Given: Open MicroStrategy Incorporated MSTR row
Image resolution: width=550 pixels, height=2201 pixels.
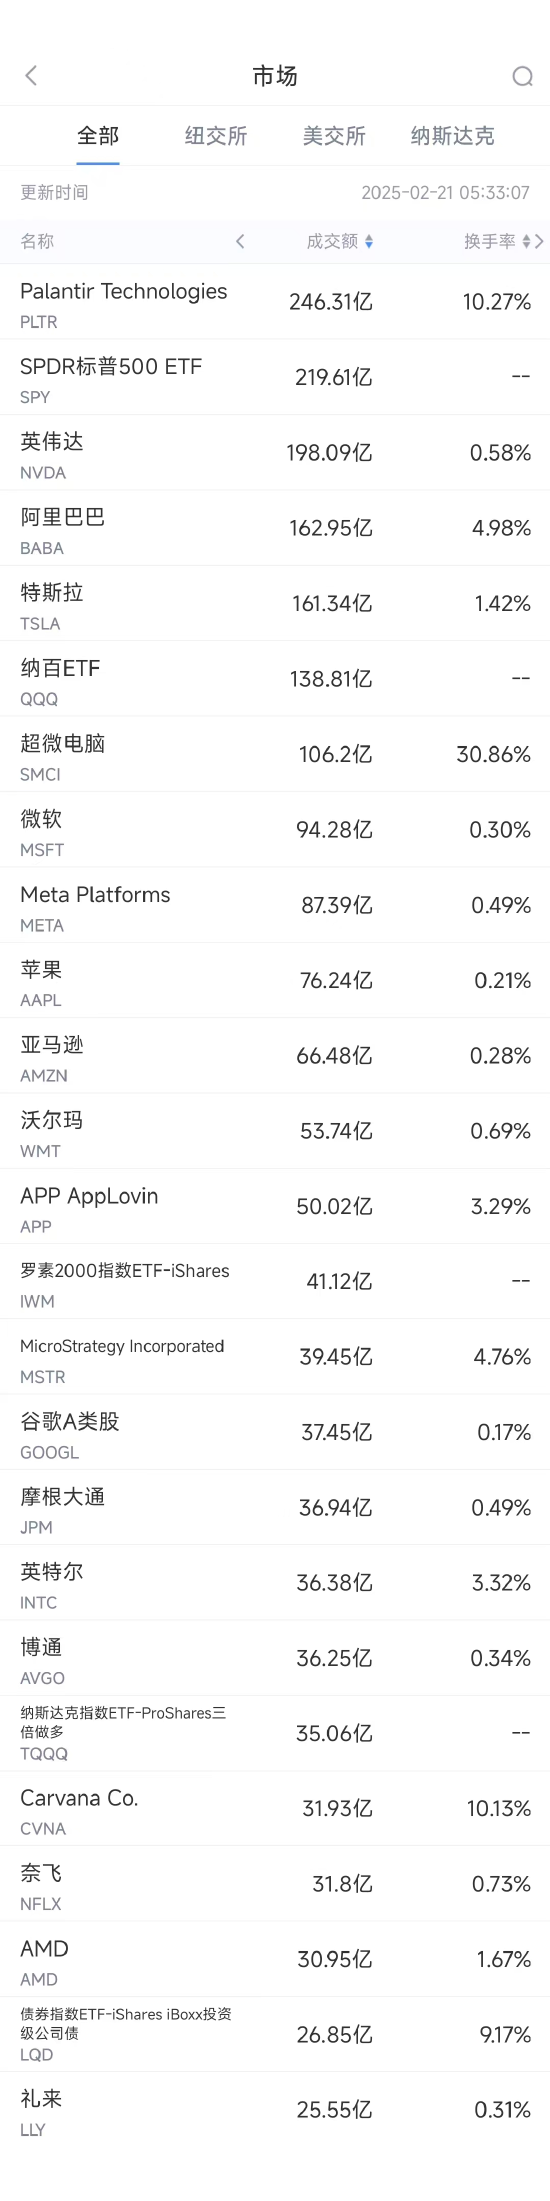Looking at the screenshot, I should (x=275, y=1357).
